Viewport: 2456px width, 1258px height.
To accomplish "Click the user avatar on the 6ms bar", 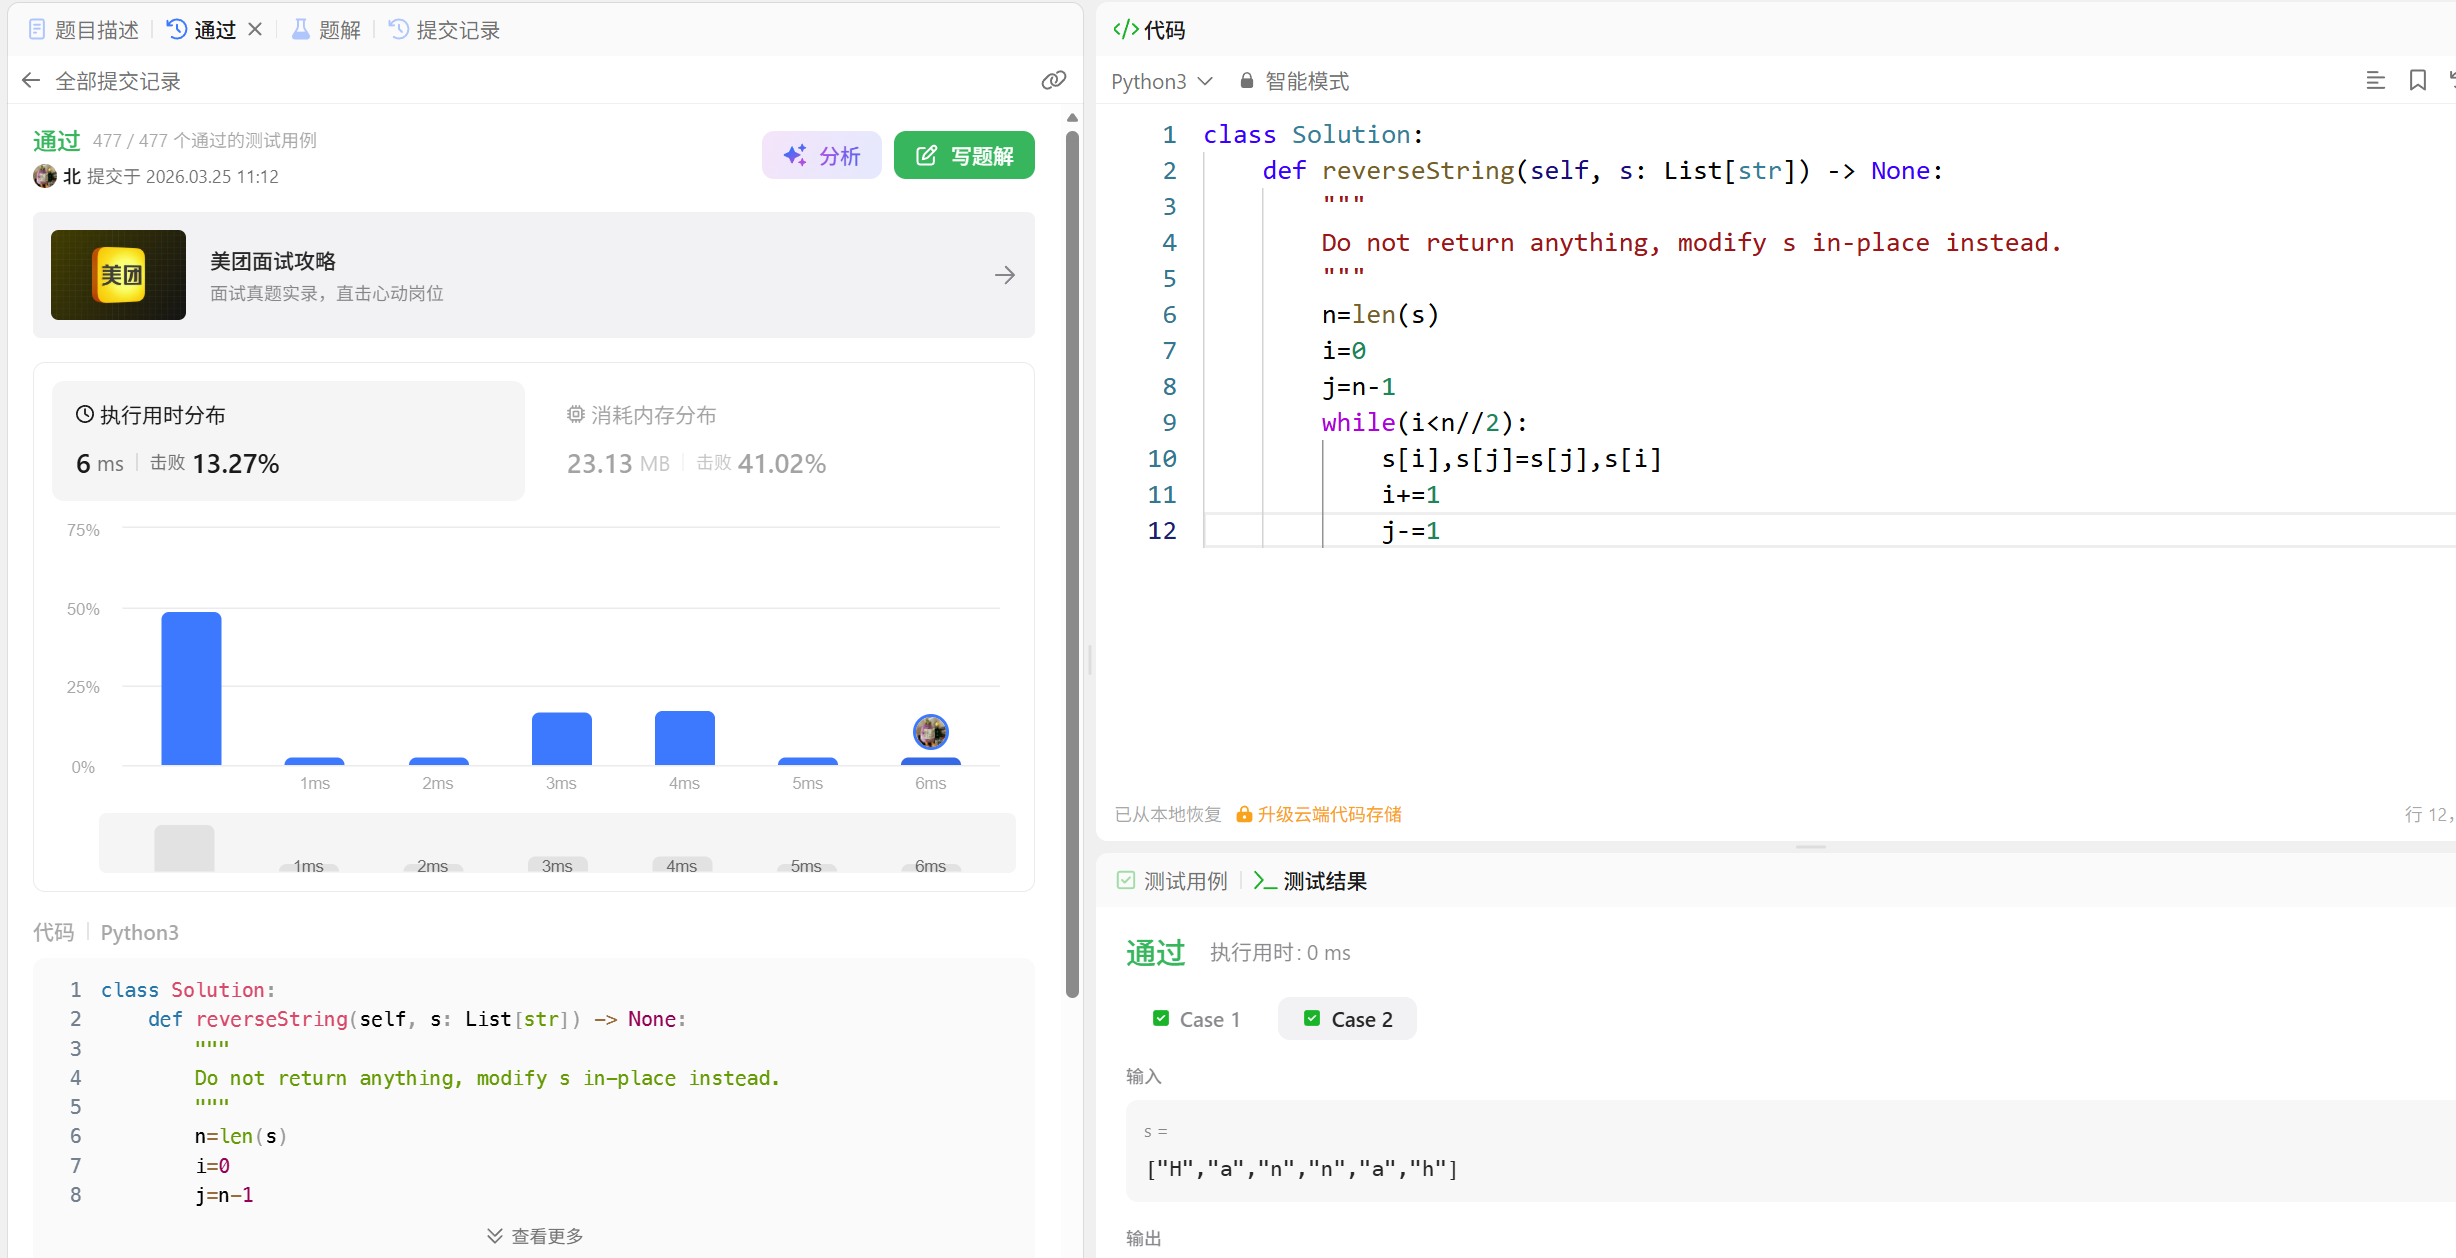I will (x=930, y=732).
